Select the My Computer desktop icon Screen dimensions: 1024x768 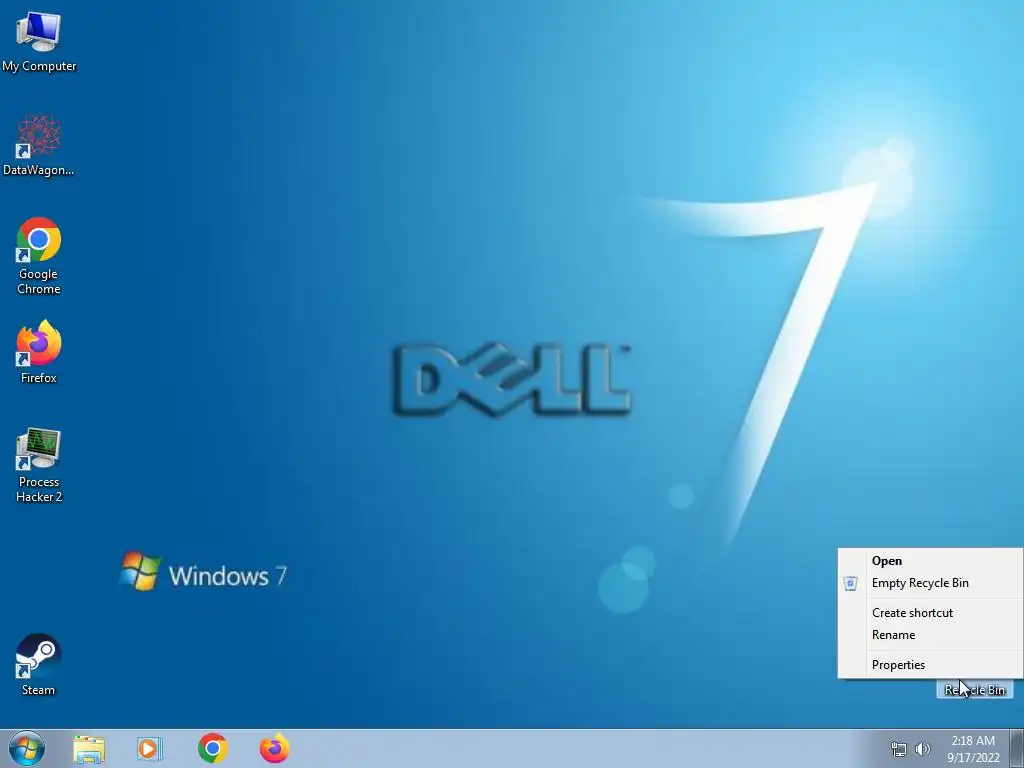[x=39, y=40]
